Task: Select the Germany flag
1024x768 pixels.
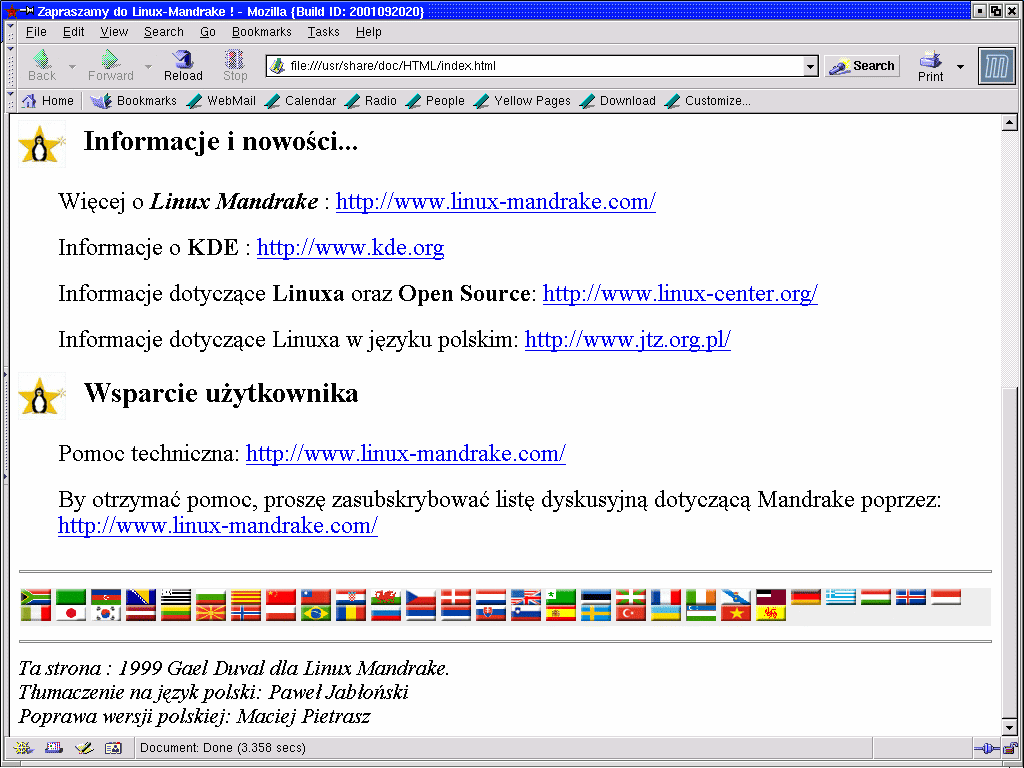Action: [805, 597]
